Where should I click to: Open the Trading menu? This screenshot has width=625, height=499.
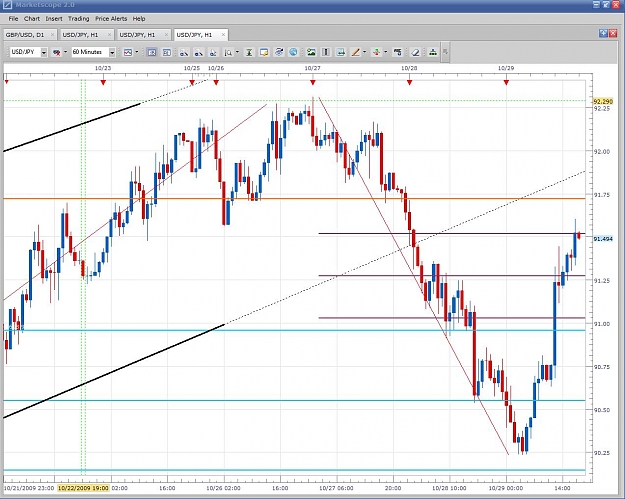tap(79, 19)
